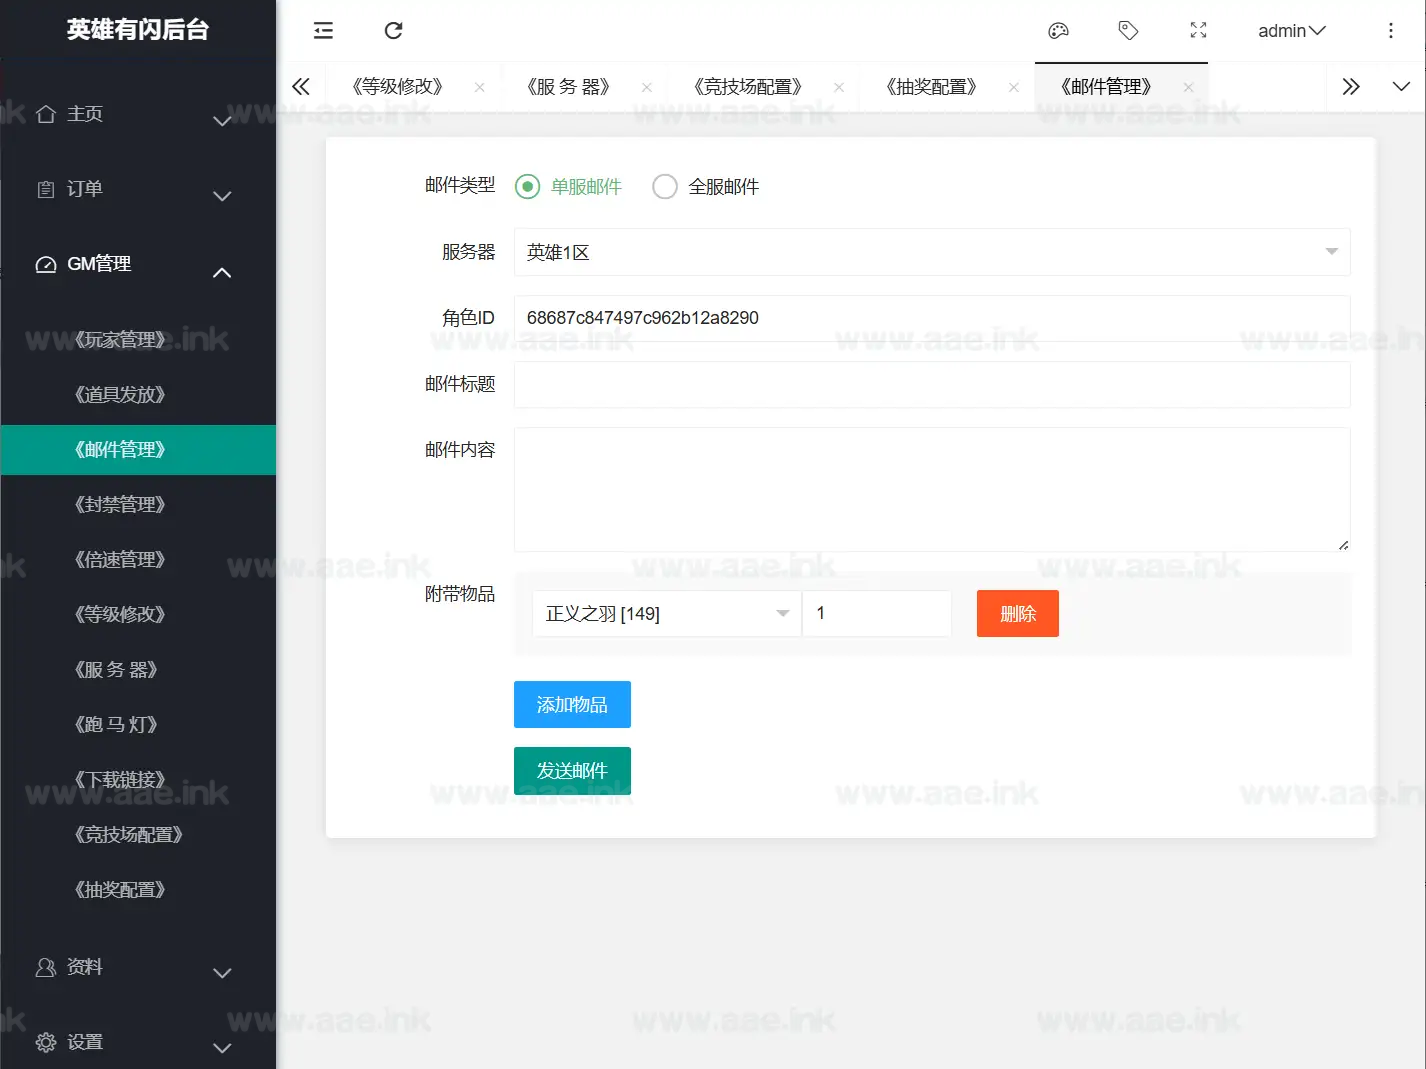Switch to the 《抽奖配置》 tab
This screenshot has height=1069, width=1426.
click(x=931, y=87)
